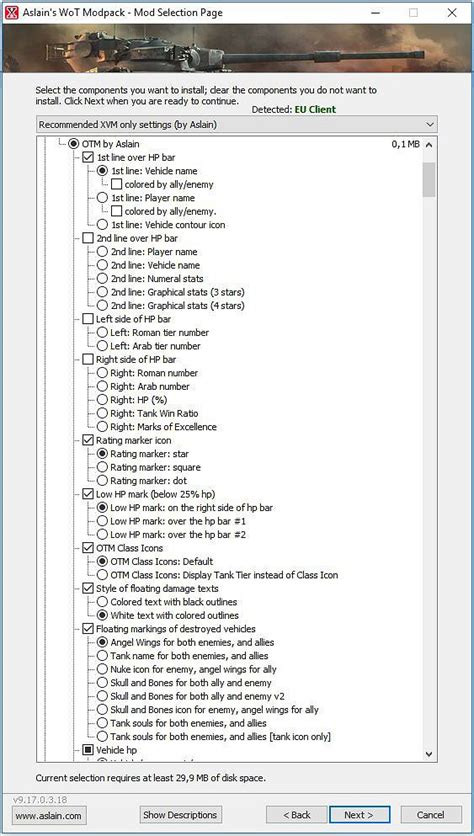
Task: Select Low HP mark: over the hp bar #1
Action: (x=102, y=521)
